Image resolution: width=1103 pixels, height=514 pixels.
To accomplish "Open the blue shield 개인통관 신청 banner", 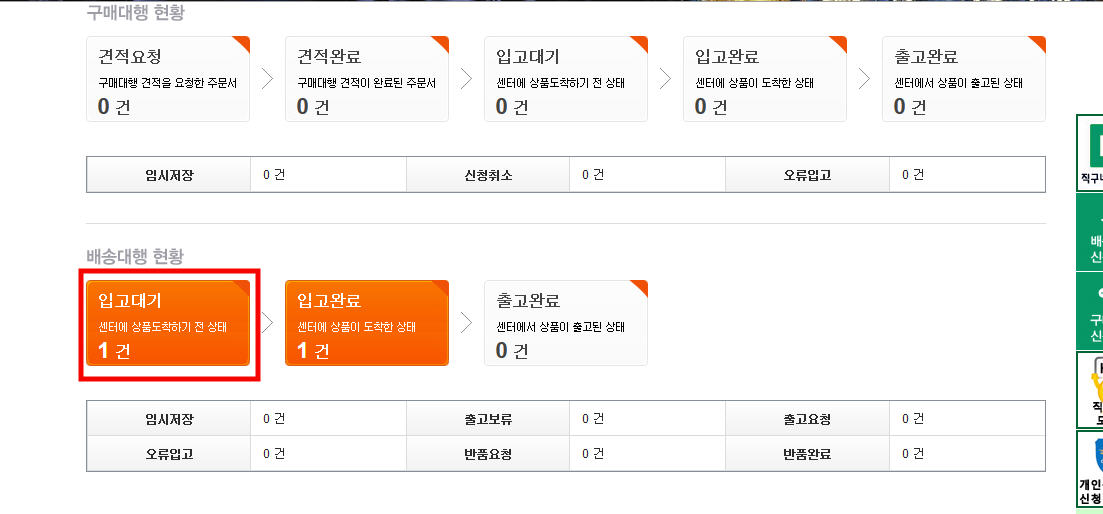I will [x=1090, y=469].
